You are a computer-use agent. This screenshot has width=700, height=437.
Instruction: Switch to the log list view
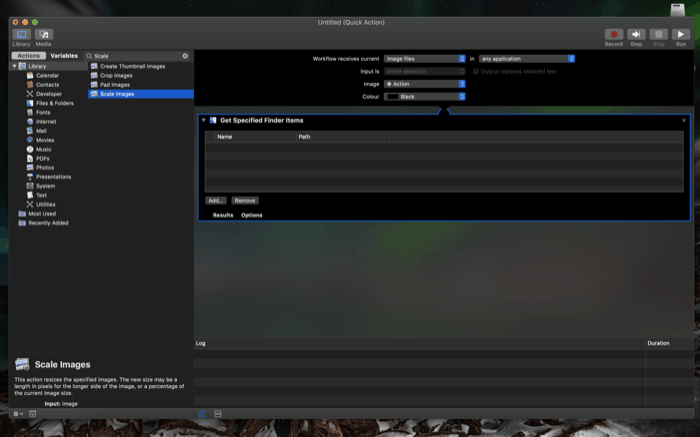coord(202,414)
